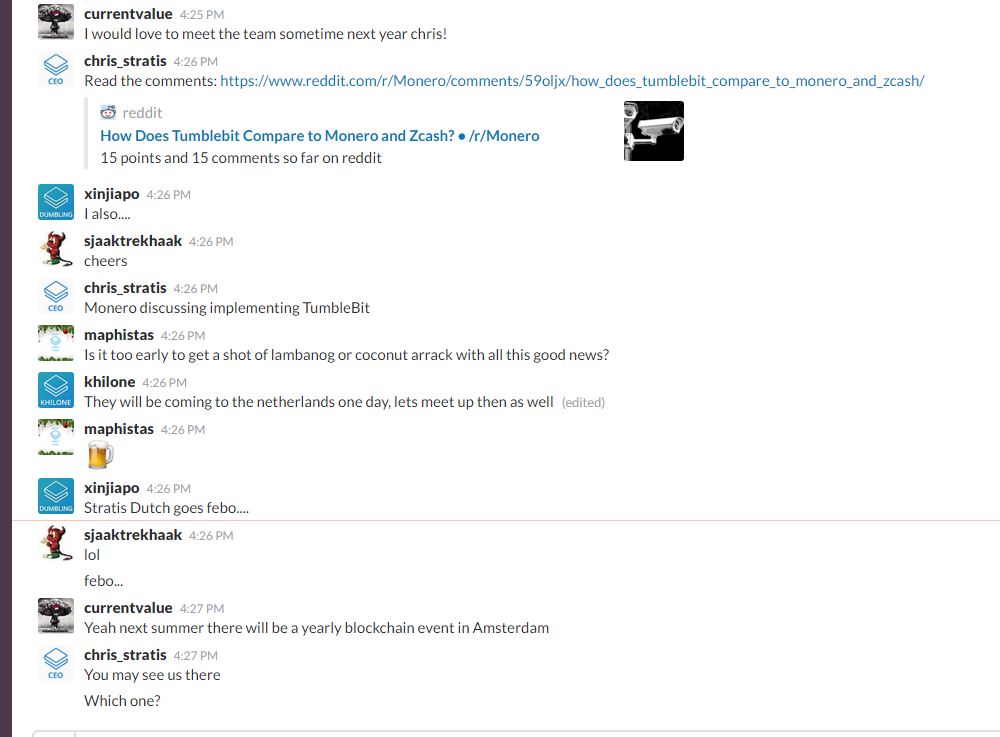Click currentvalue's avatar beside Amsterdam event message
The width and height of the screenshot is (1000, 737).
coord(55,616)
